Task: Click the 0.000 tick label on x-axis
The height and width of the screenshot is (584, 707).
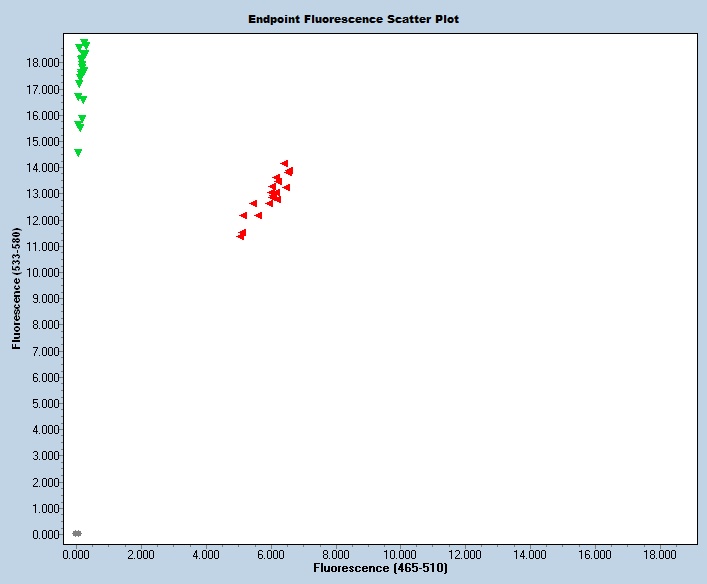Action: point(76,553)
